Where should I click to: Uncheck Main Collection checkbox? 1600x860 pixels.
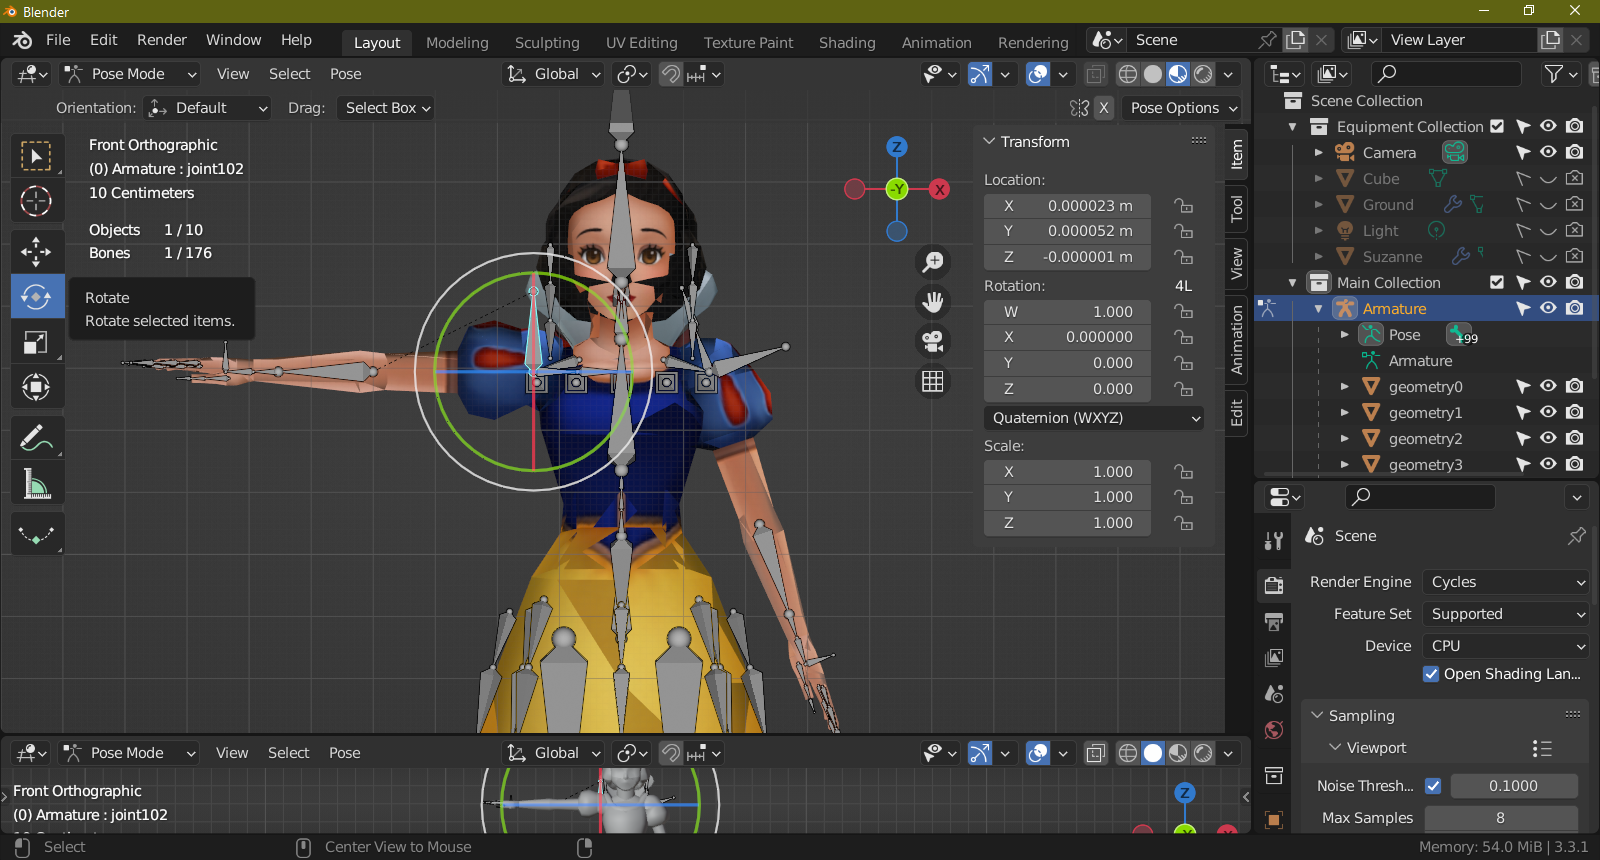tap(1497, 282)
